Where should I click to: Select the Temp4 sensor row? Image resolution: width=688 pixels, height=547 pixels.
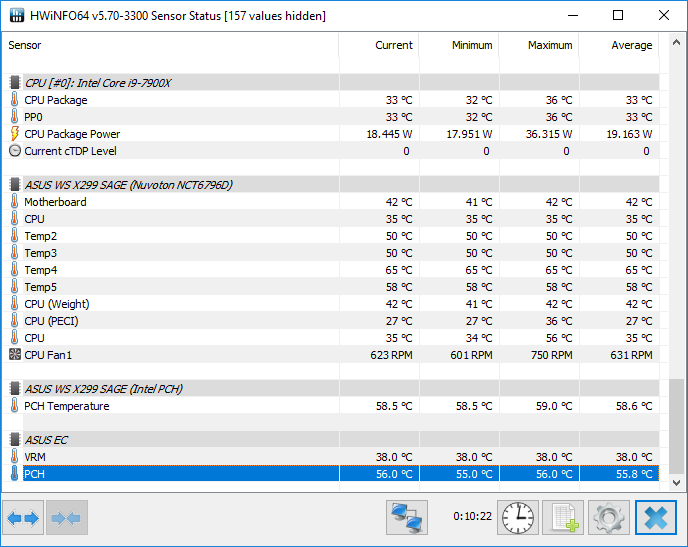tap(334, 270)
